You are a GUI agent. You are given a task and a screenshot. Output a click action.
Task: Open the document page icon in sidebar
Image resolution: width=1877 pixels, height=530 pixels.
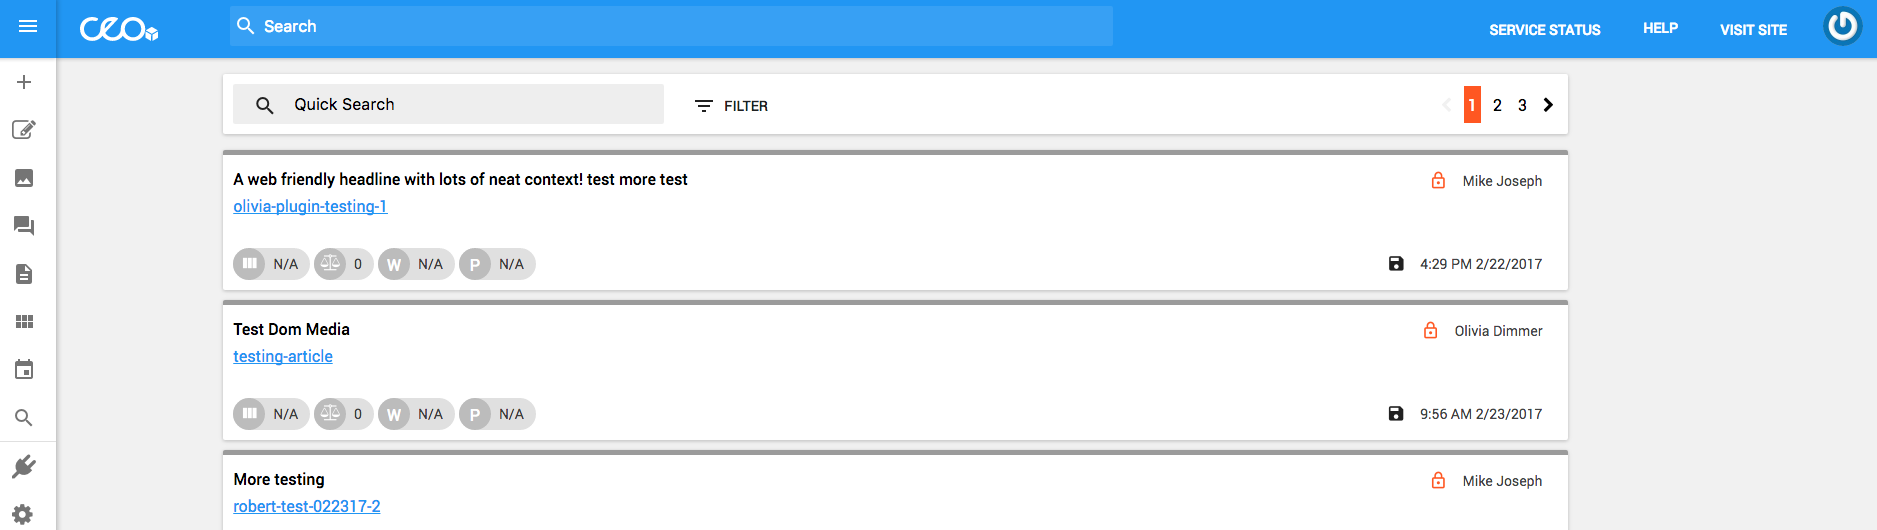24,274
